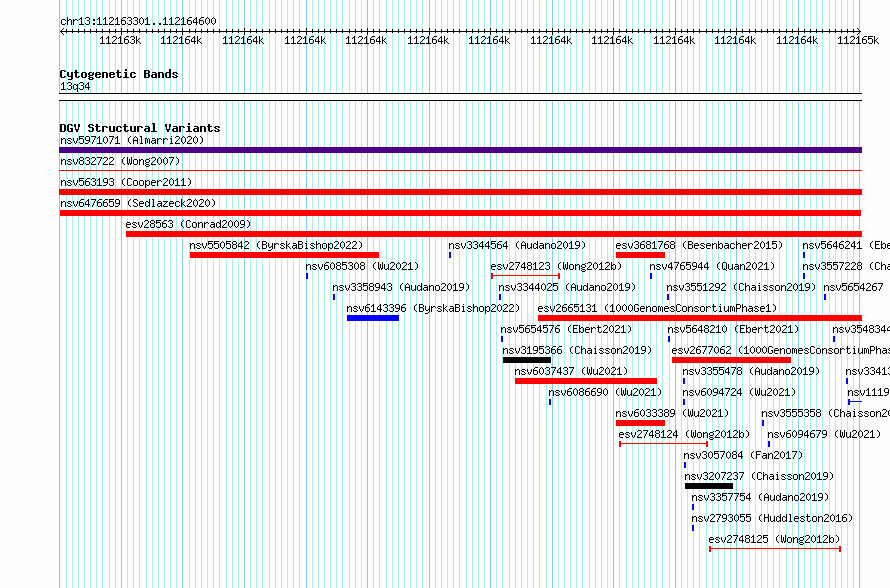
Task: Click nsv3057084 (Fan2017) label
Action: point(743,455)
